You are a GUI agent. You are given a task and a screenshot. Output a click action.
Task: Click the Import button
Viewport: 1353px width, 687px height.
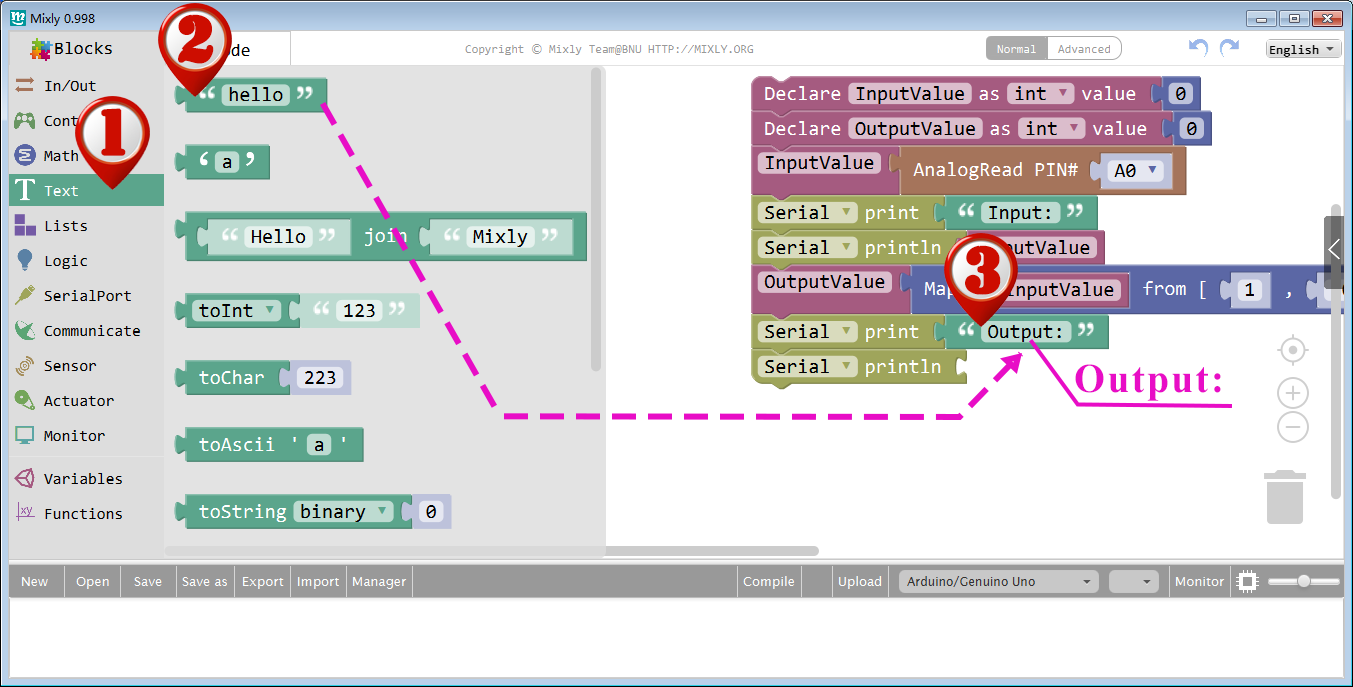tap(318, 581)
